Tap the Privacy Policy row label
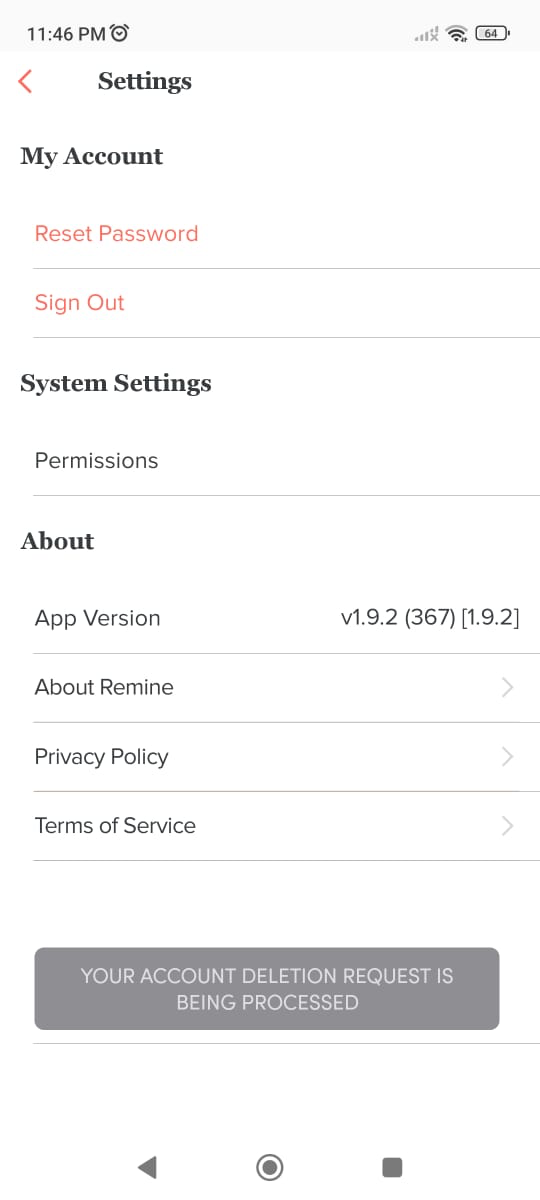Viewport: 540px width, 1200px height. [101, 757]
